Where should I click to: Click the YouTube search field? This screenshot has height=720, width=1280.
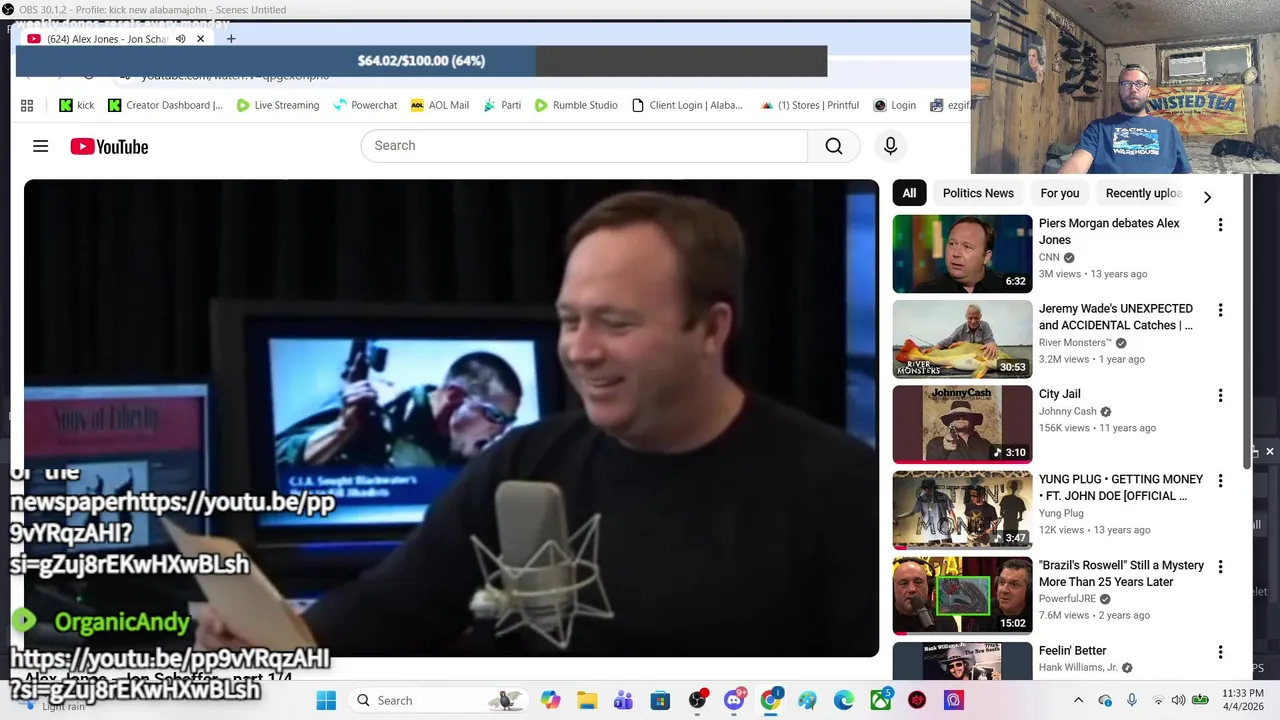pos(584,146)
